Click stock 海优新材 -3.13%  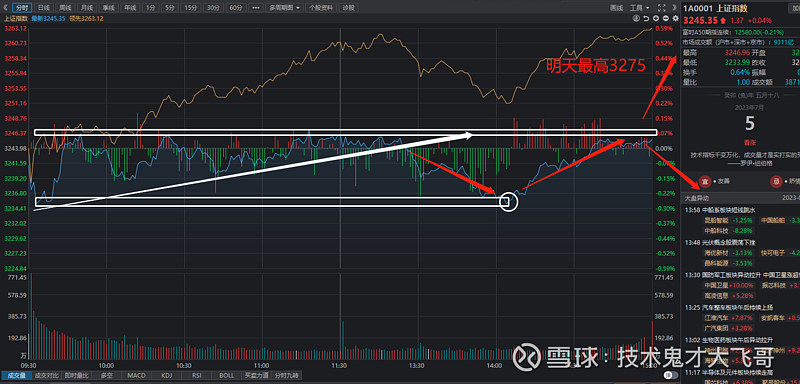[729, 253]
